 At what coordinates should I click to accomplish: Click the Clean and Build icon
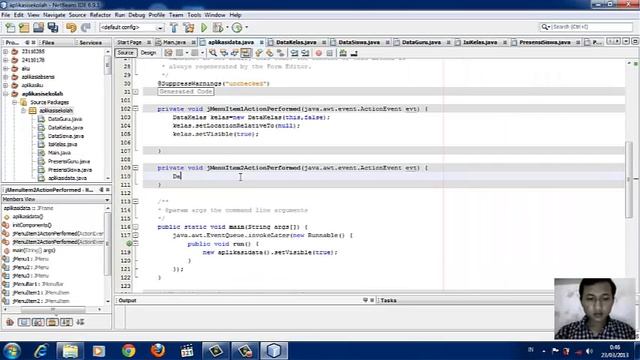[189, 27]
